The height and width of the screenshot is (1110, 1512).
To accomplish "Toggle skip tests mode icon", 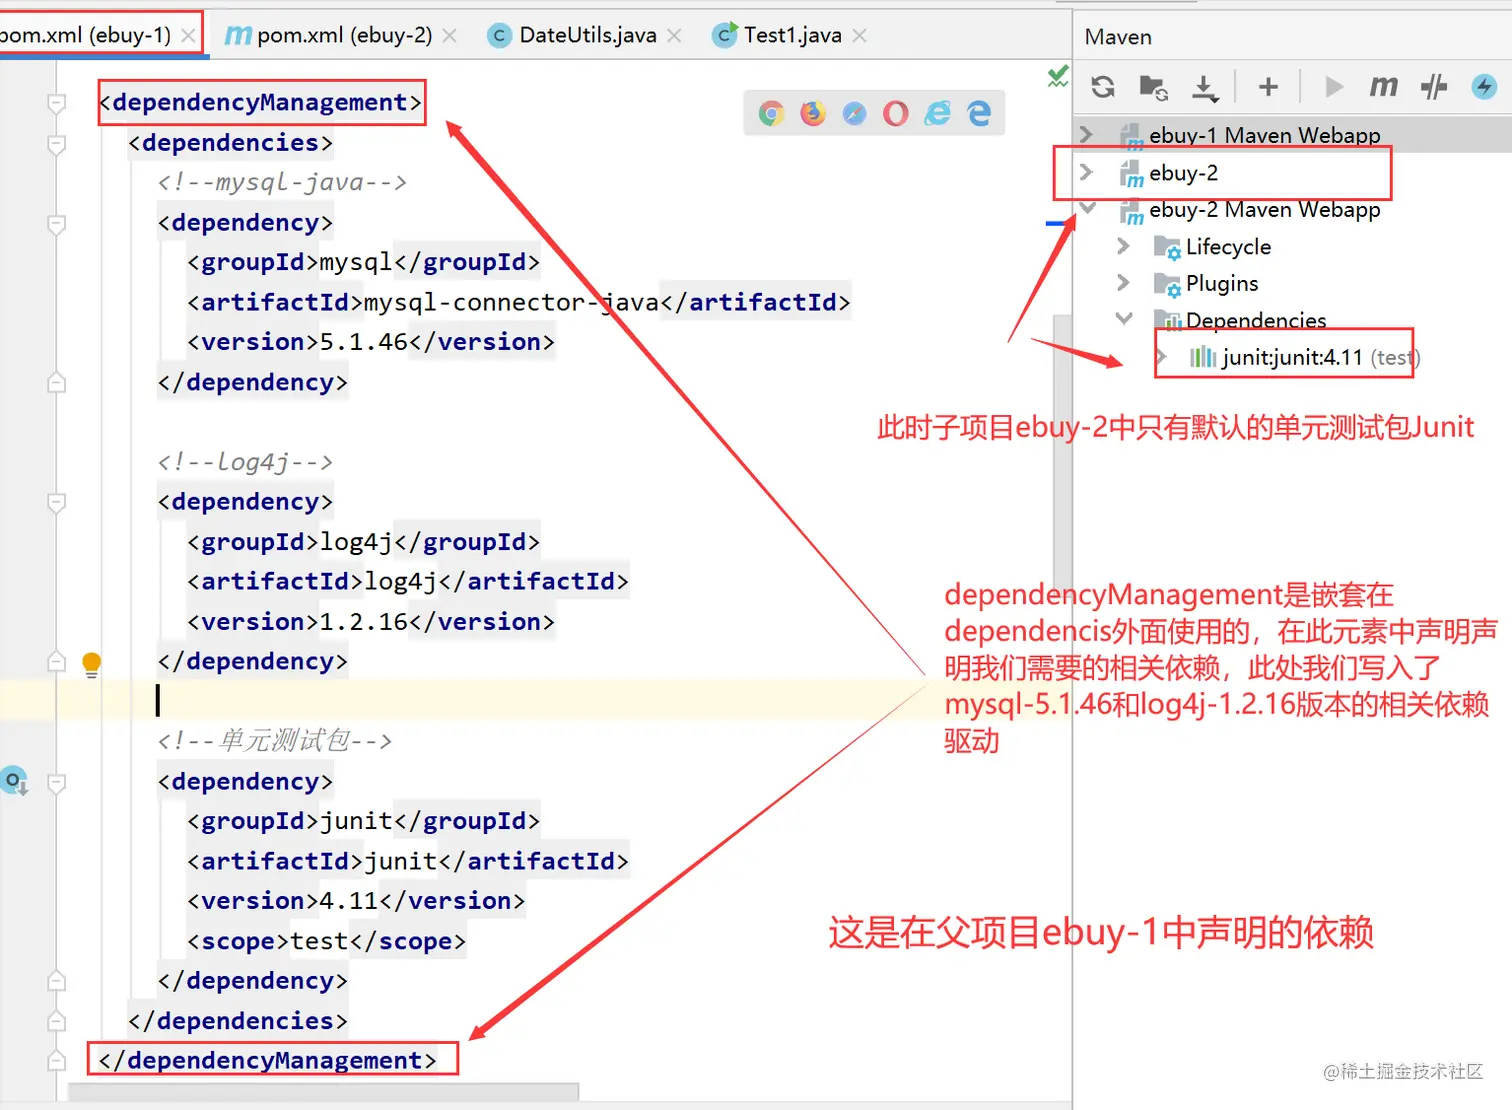I will (x=1434, y=87).
